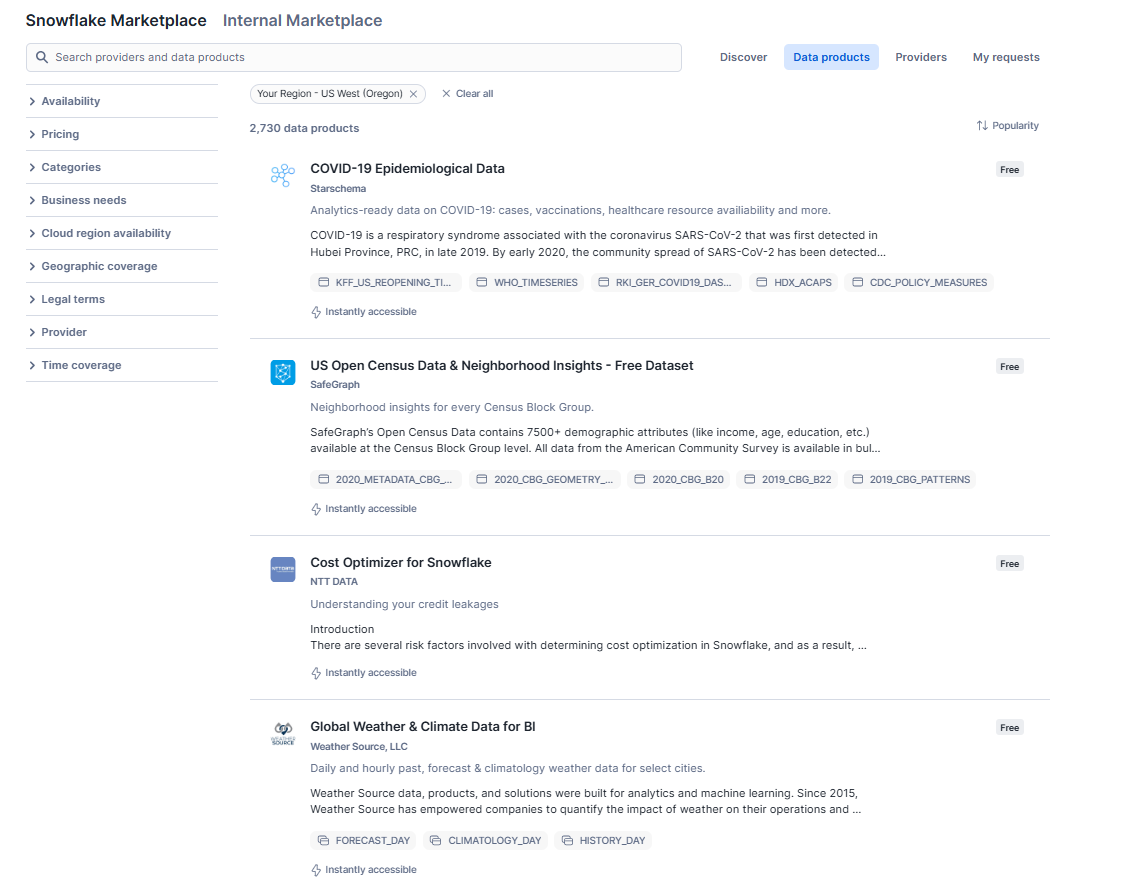Click the search input field
The image size is (1145, 889).
350,57
